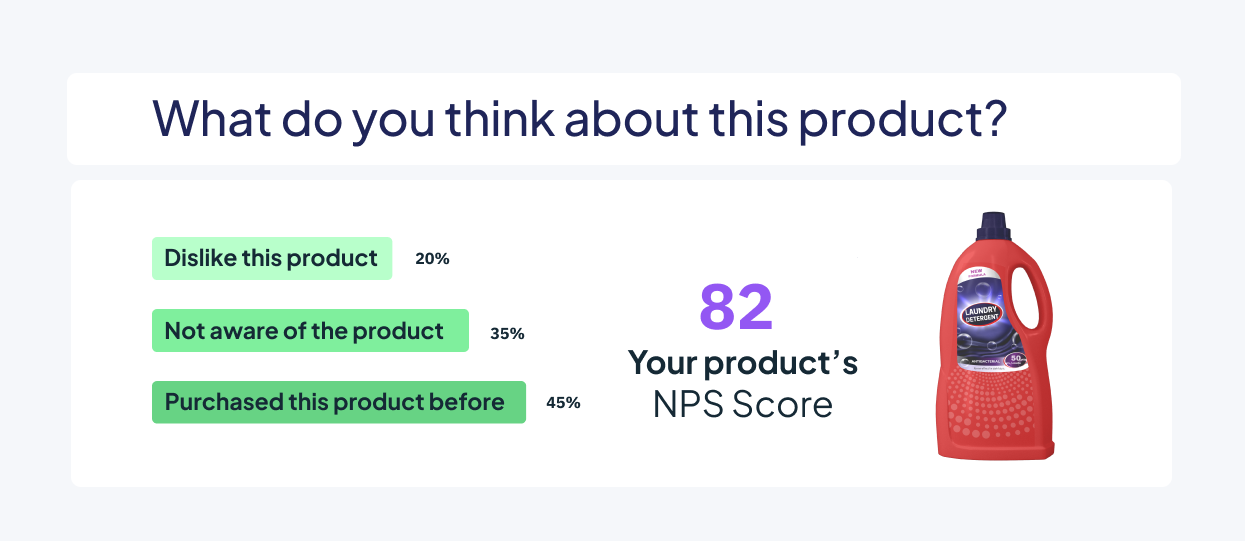Click the Laundry Detergent label on bottle

[x=980, y=316]
